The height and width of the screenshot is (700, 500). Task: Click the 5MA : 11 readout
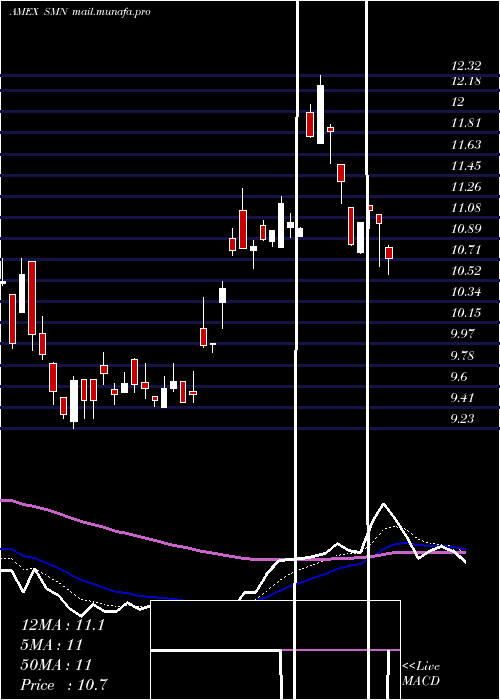pos(52,645)
